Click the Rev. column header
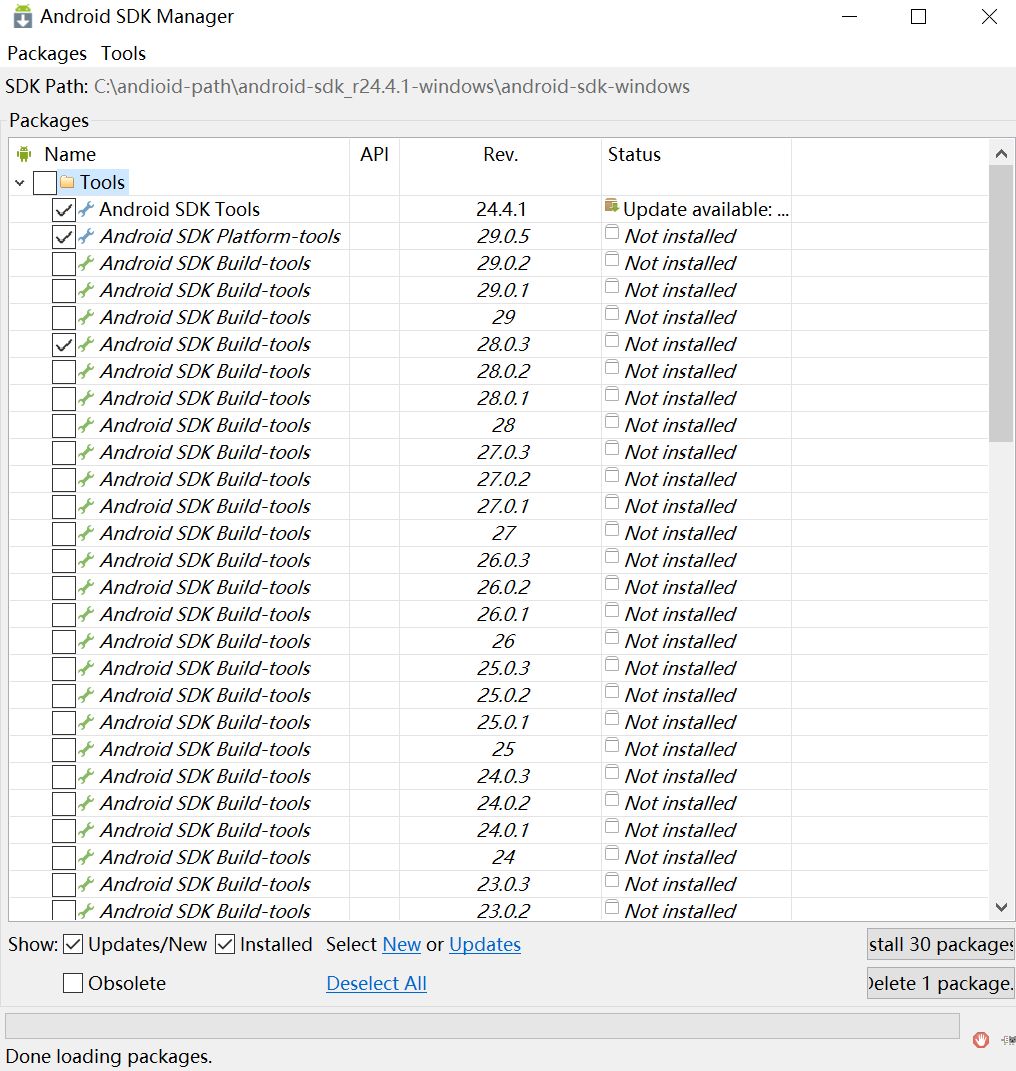 501,154
